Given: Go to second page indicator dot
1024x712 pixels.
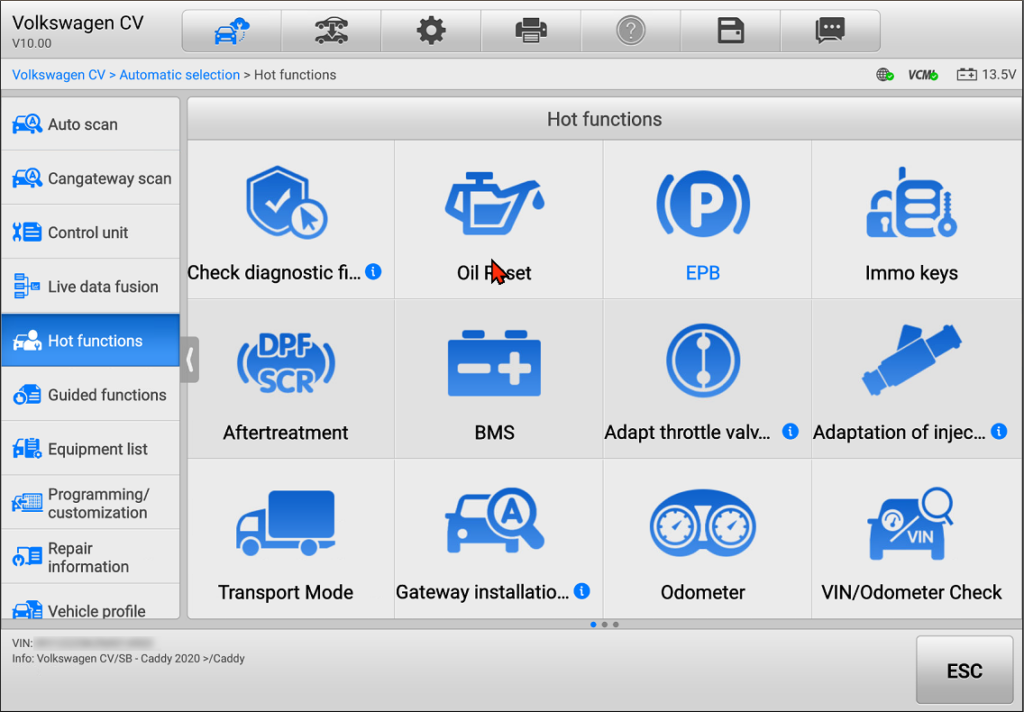Looking at the screenshot, I should pyautogui.click(x=605, y=624).
